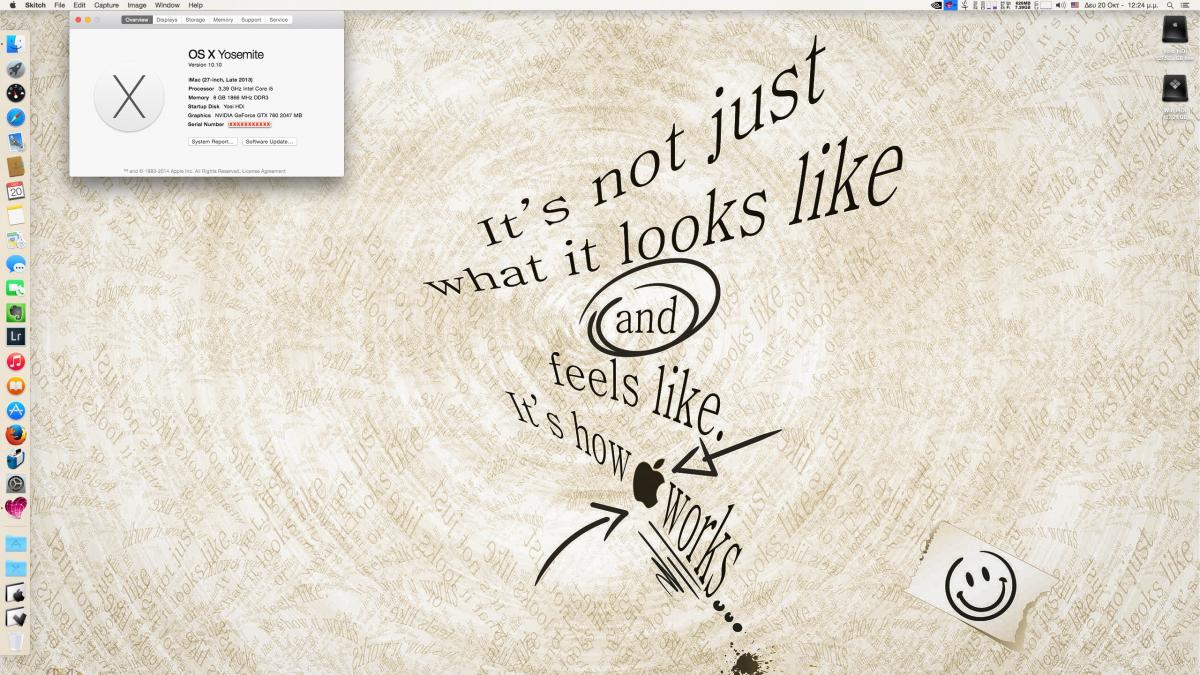Click Software Update button
Screen dimensions: 1200x675
(269, 142)
